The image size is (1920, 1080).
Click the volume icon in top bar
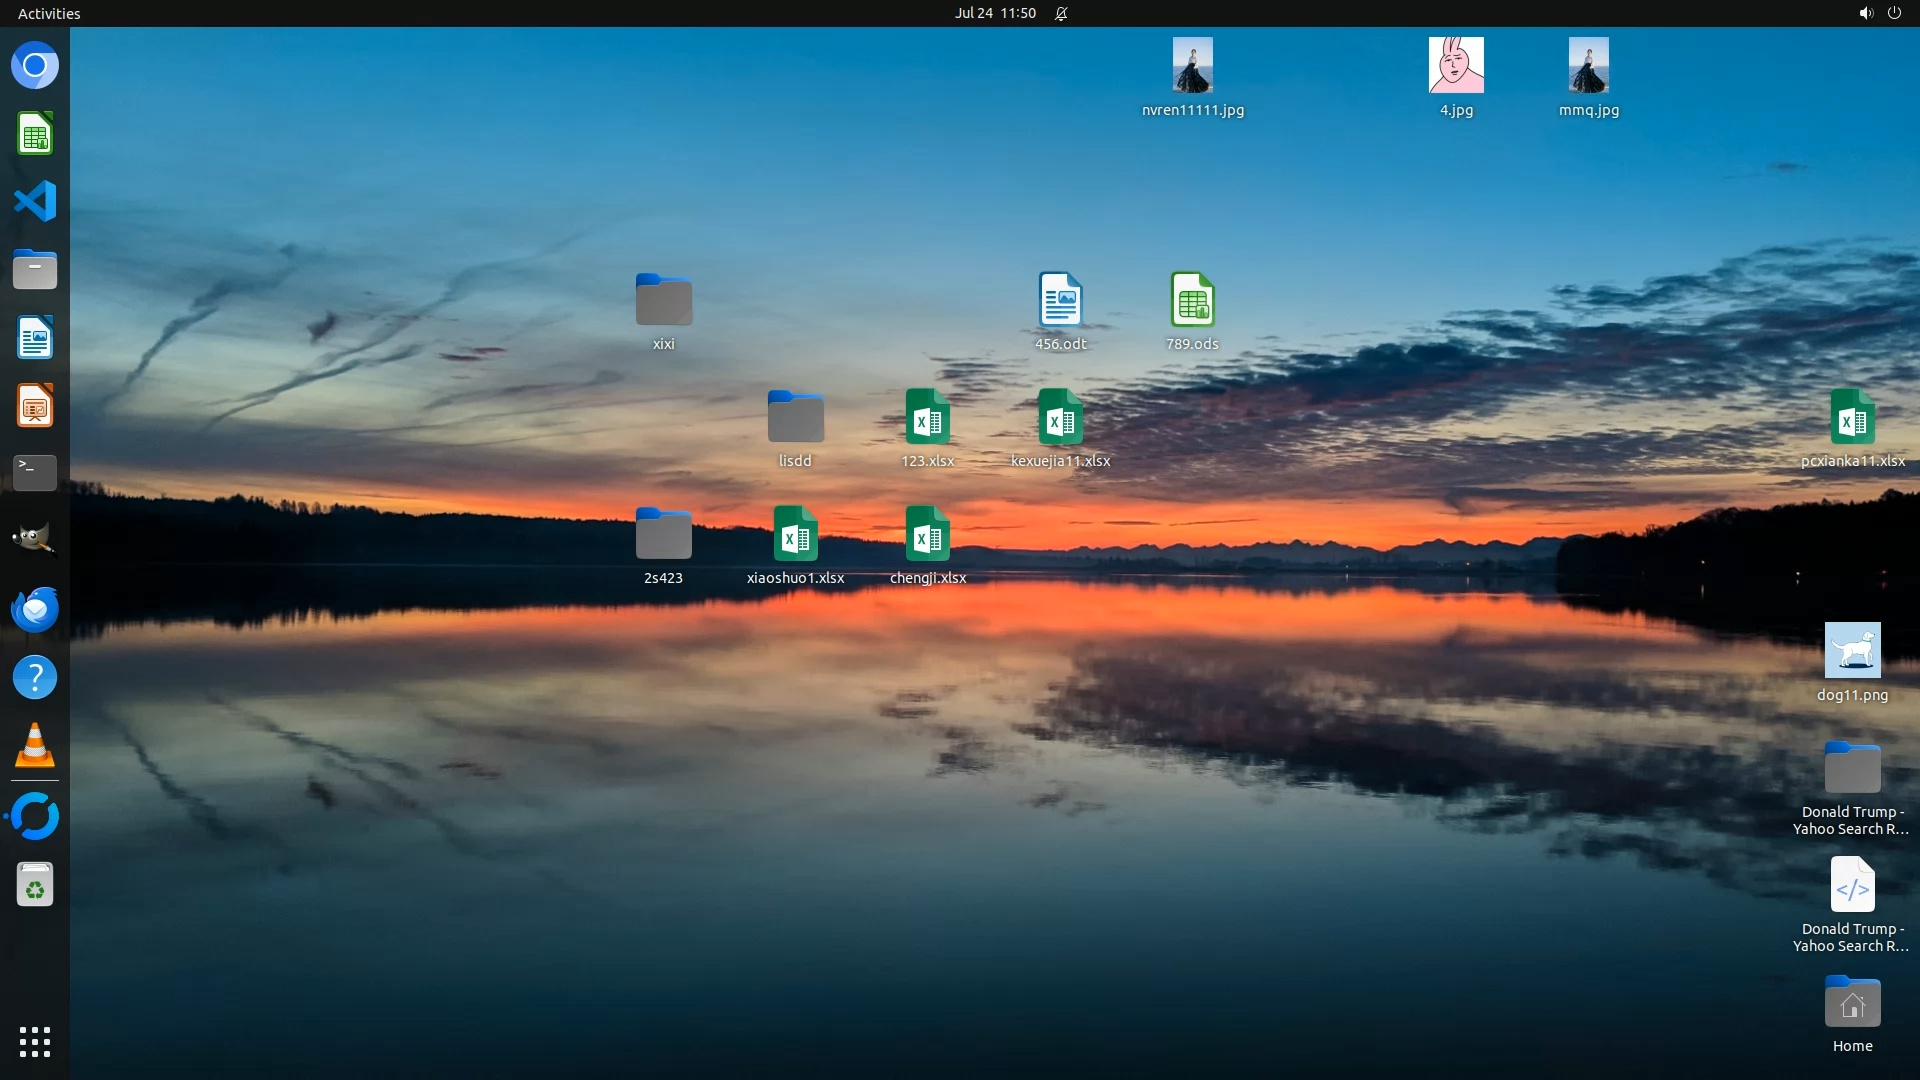click(x=1865, y=13)
